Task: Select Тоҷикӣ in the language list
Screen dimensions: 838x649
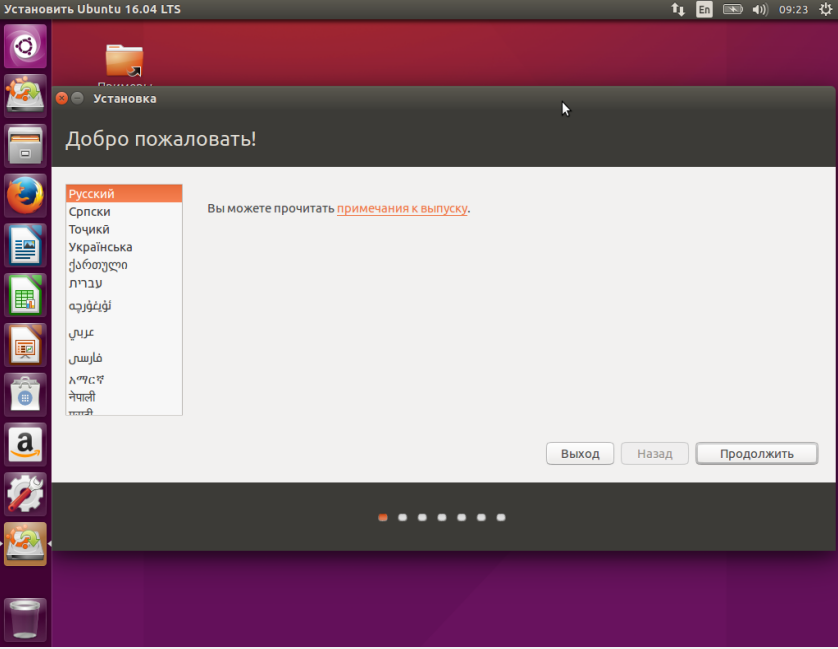Action: pyautogui.click(x=124, y=229)
